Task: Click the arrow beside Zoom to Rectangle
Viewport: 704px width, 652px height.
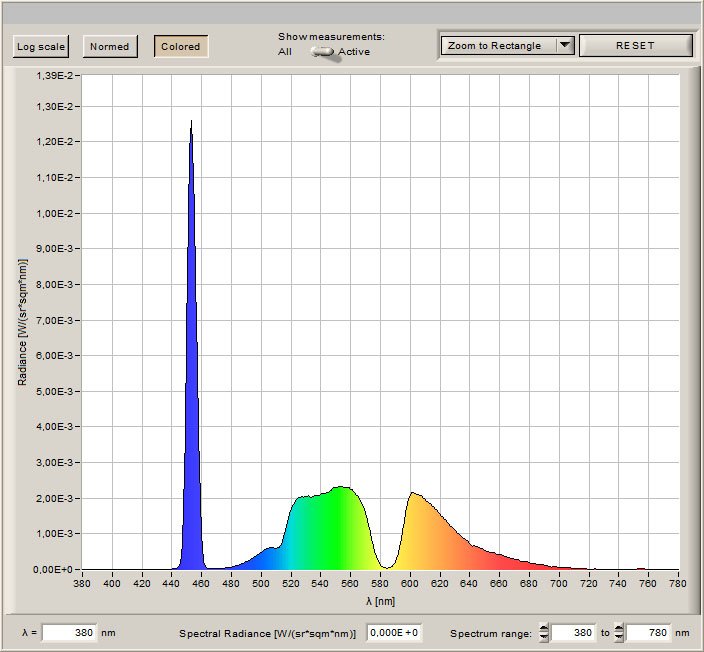Action: click(x=565, y=45)
